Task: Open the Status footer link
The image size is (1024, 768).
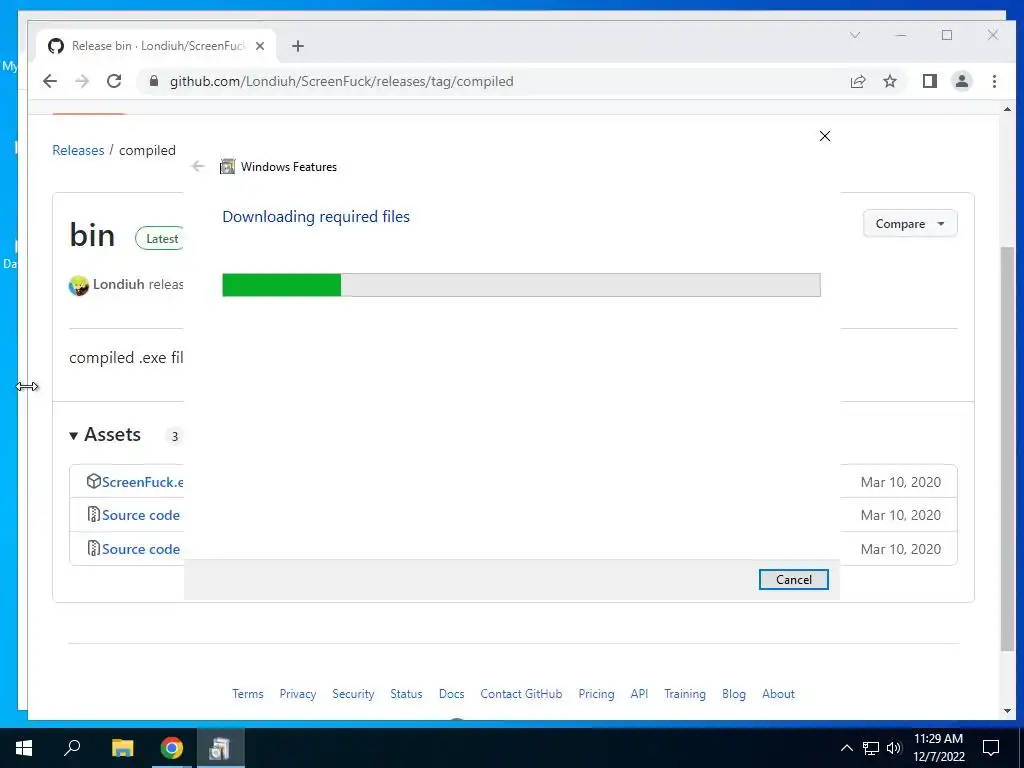Action: tap(406, 694)
